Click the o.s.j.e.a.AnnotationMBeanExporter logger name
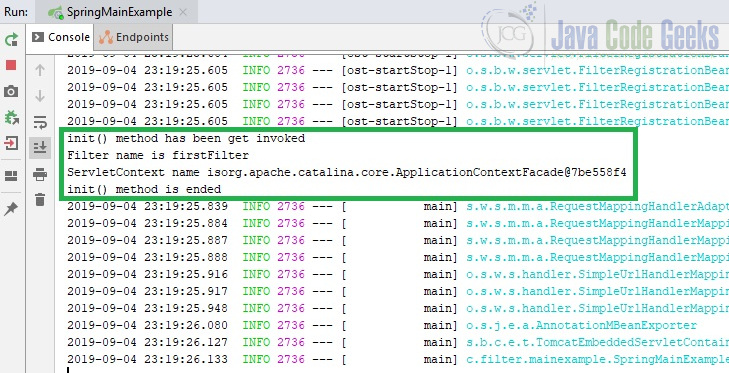The height and width of the screenshot is (373, 729). coord(582,326)
